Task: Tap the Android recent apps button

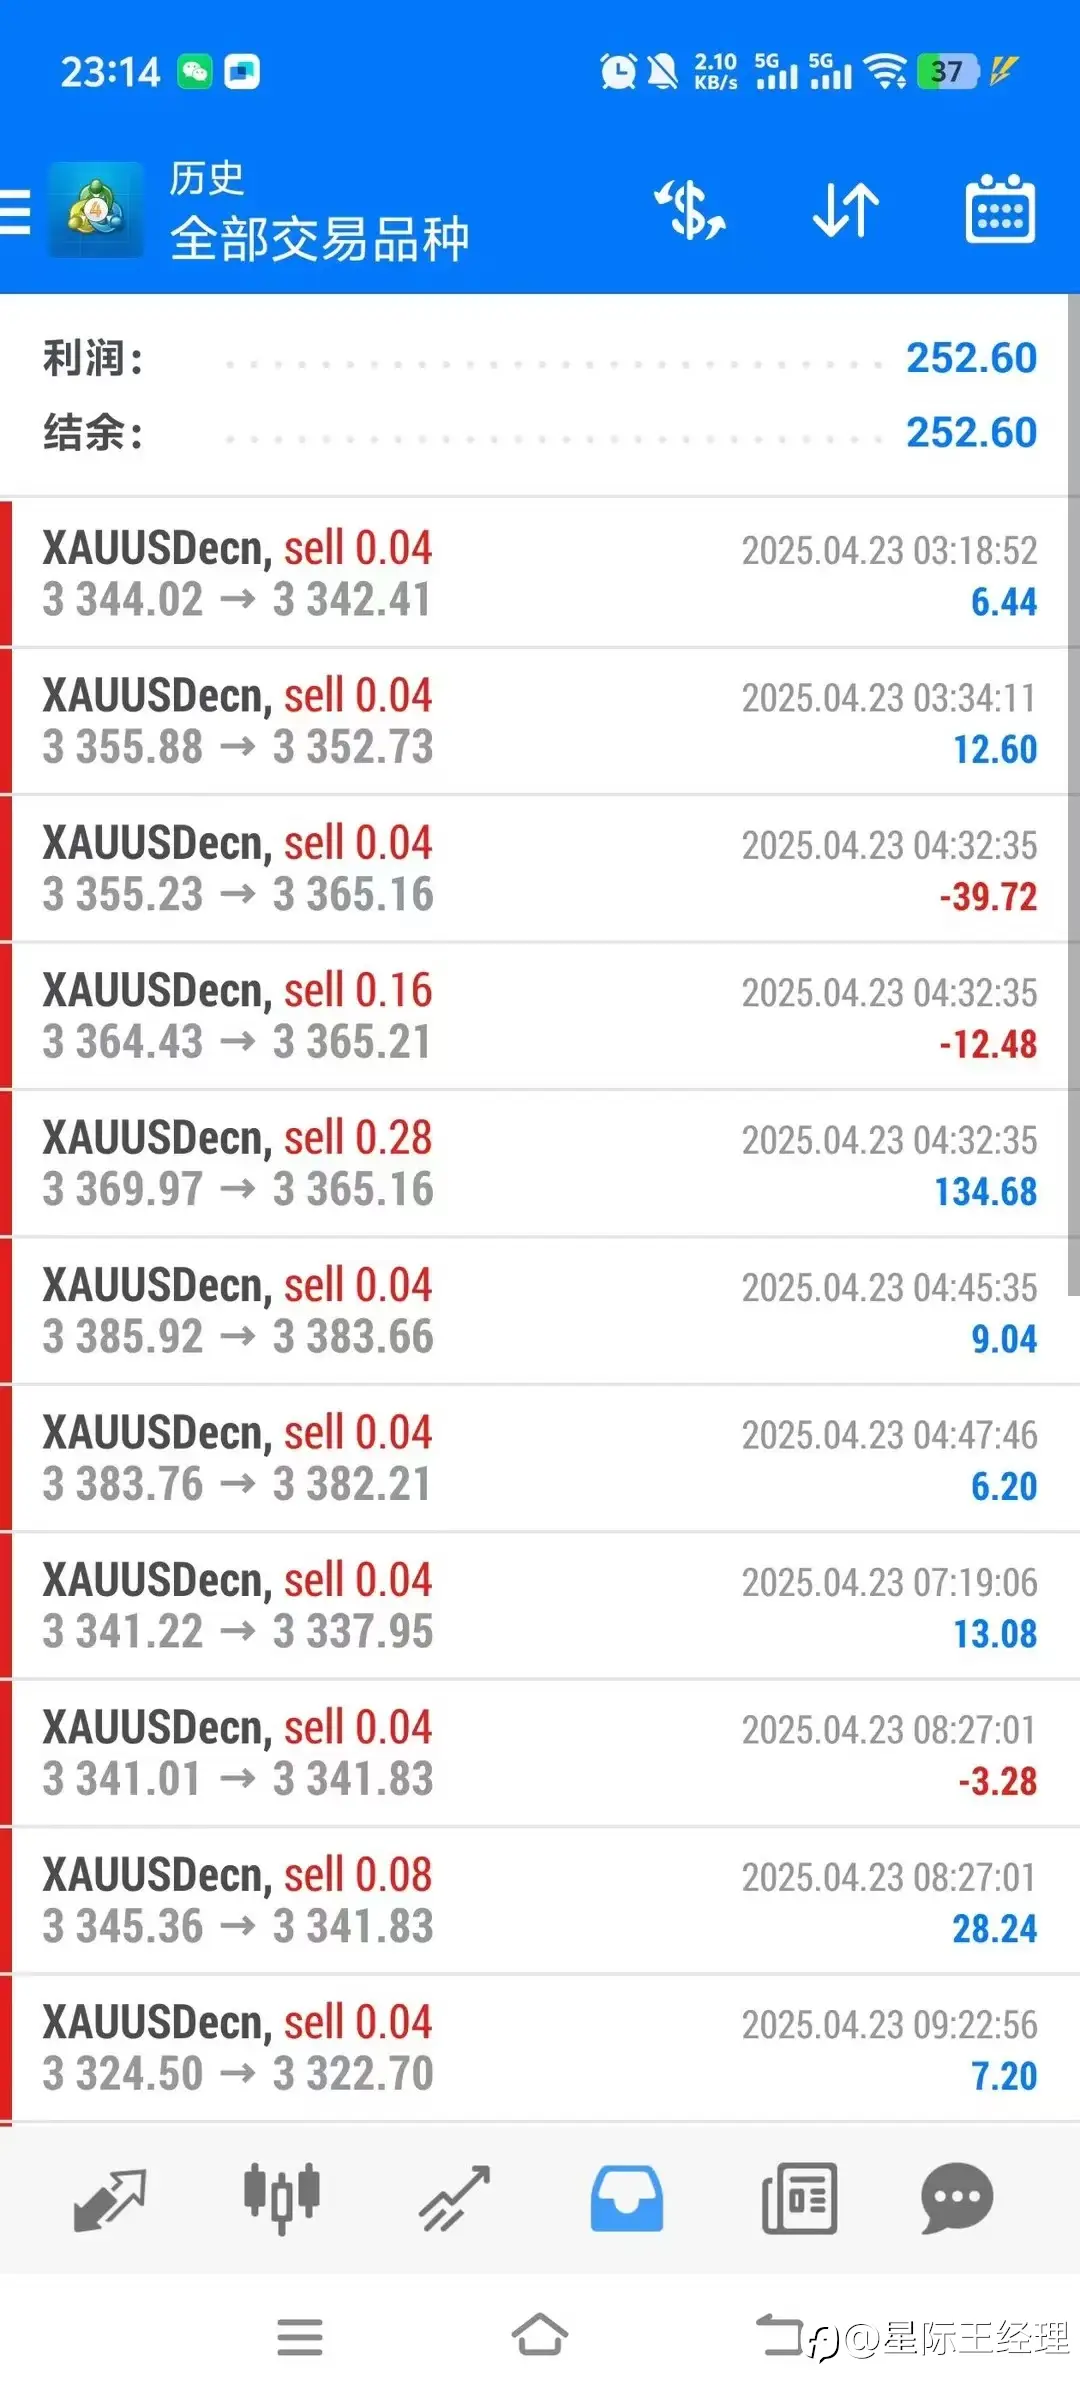Action: coord(300,2337)
